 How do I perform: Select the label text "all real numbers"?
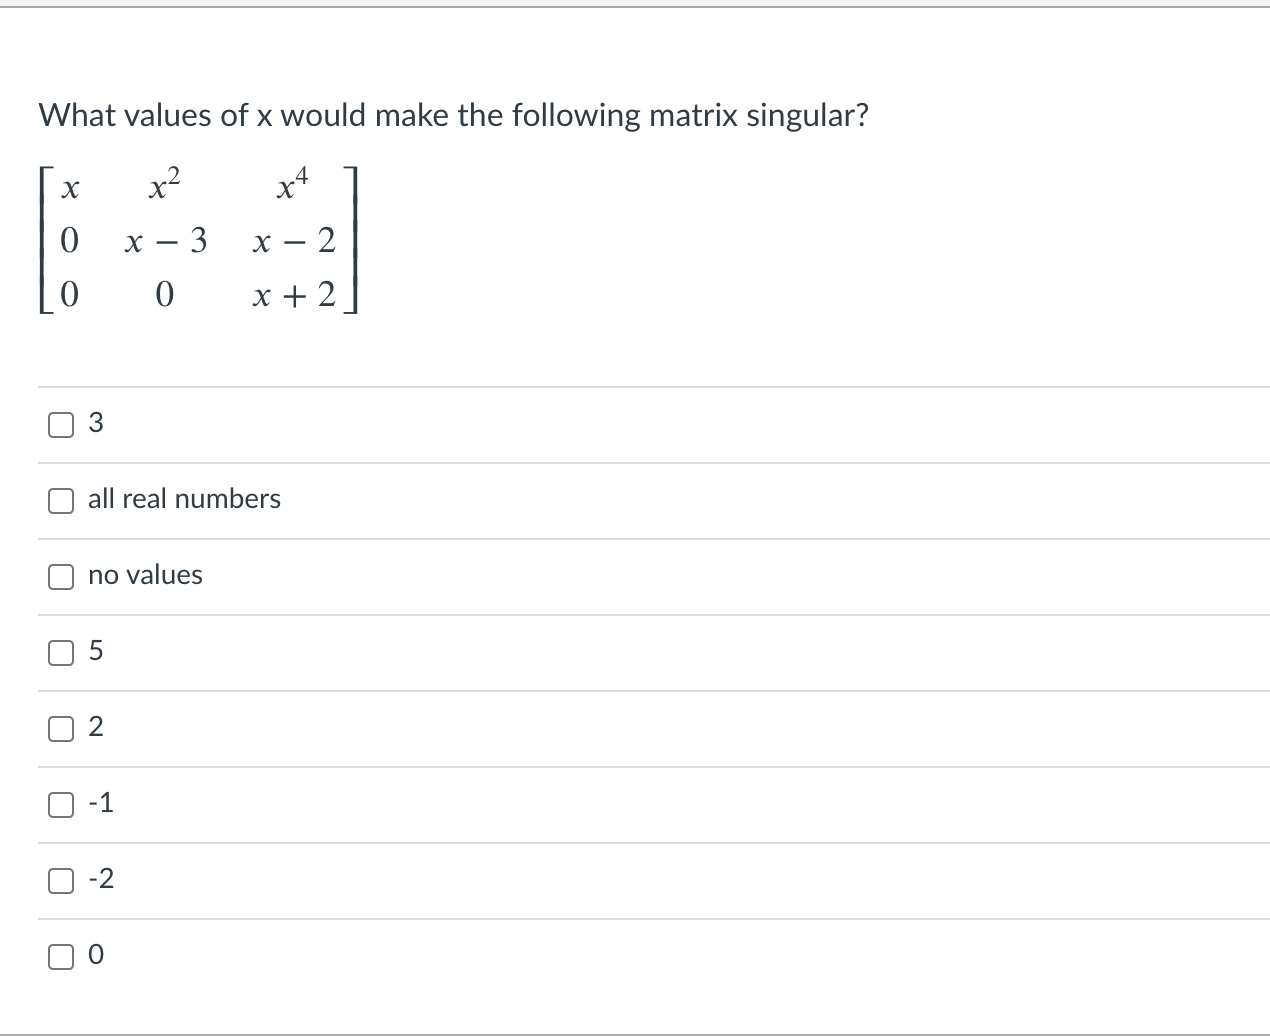(x=183, y=499)
